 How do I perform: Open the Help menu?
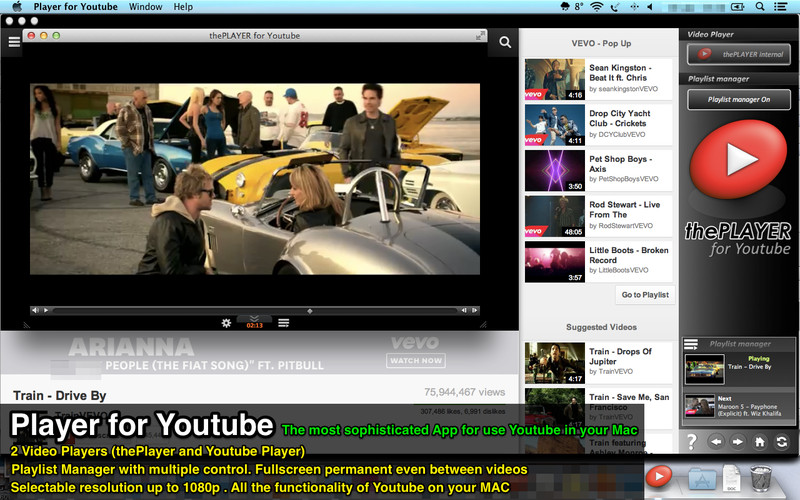183,7
